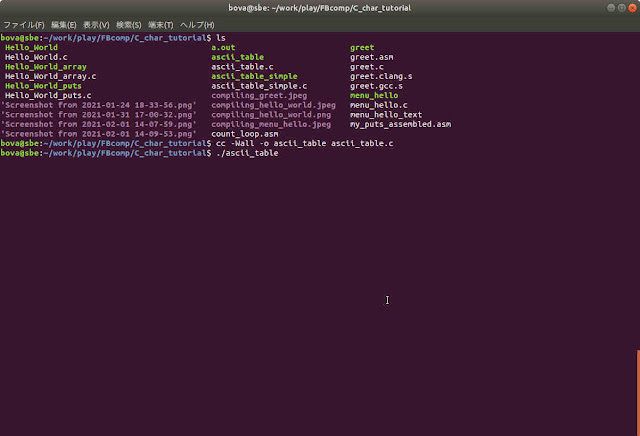Click Screenshot from 2021-01-24 18-33-56.png
640x436 pixels.
click(x=99, y=105)
